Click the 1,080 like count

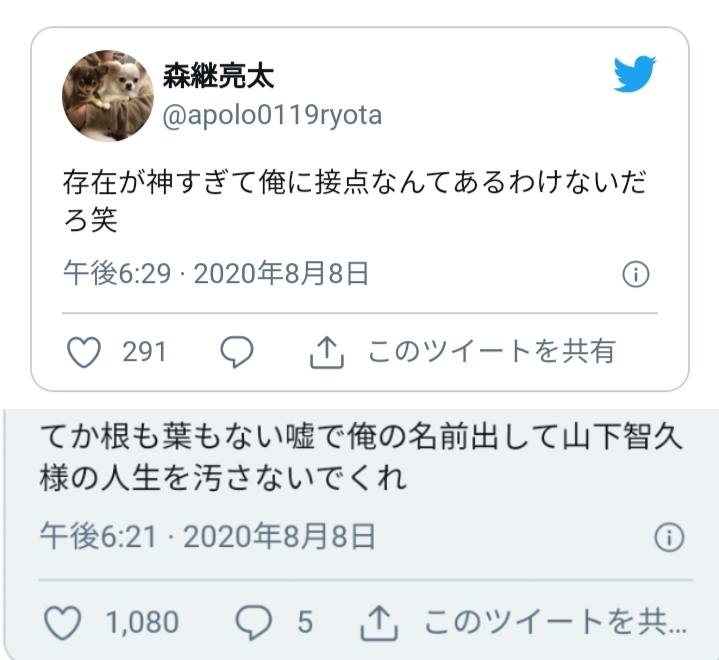142,622
